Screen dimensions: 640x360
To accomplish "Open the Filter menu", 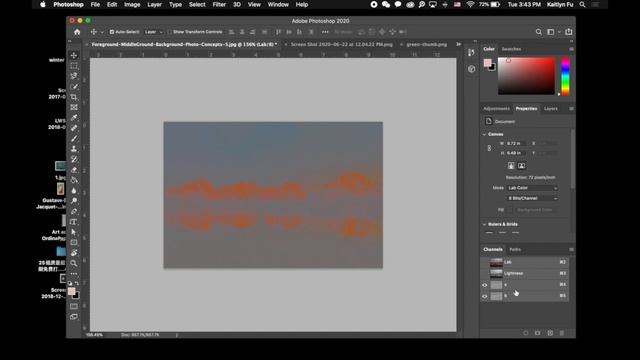I will (219, 4).
